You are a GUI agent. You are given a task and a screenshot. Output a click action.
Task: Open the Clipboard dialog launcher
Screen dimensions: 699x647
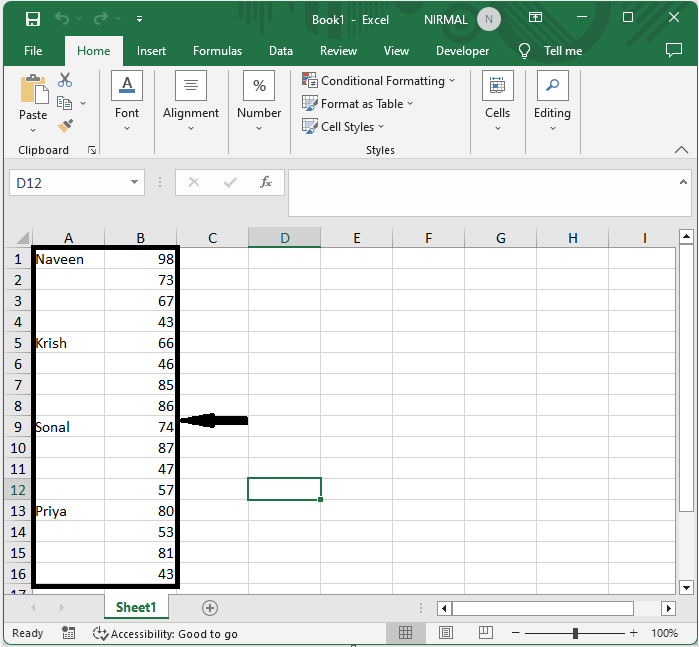pos(92,150)
